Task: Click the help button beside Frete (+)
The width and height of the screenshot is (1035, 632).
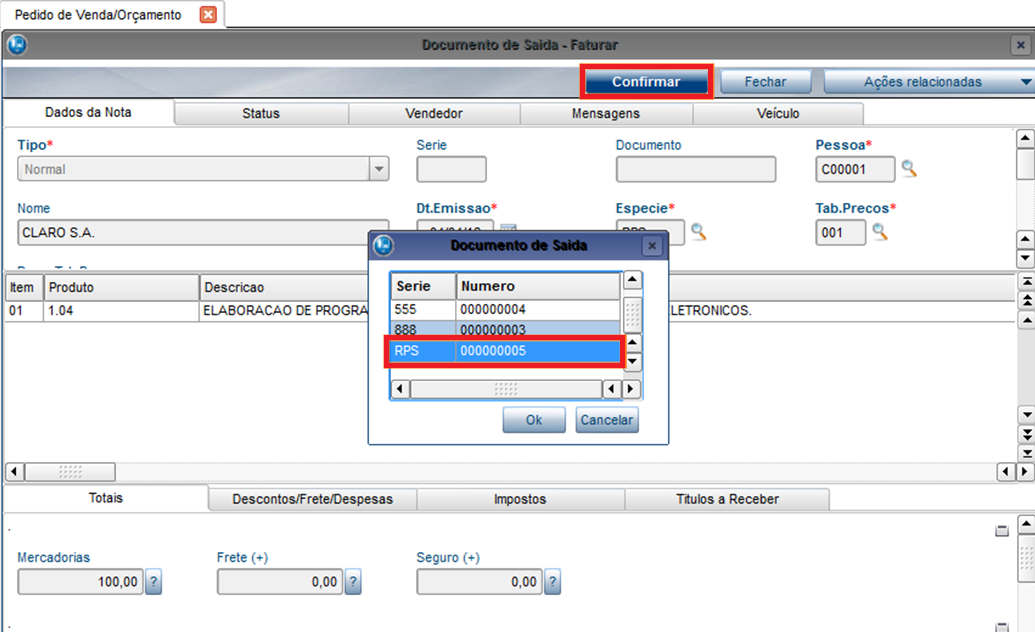Action: (353, 582)
